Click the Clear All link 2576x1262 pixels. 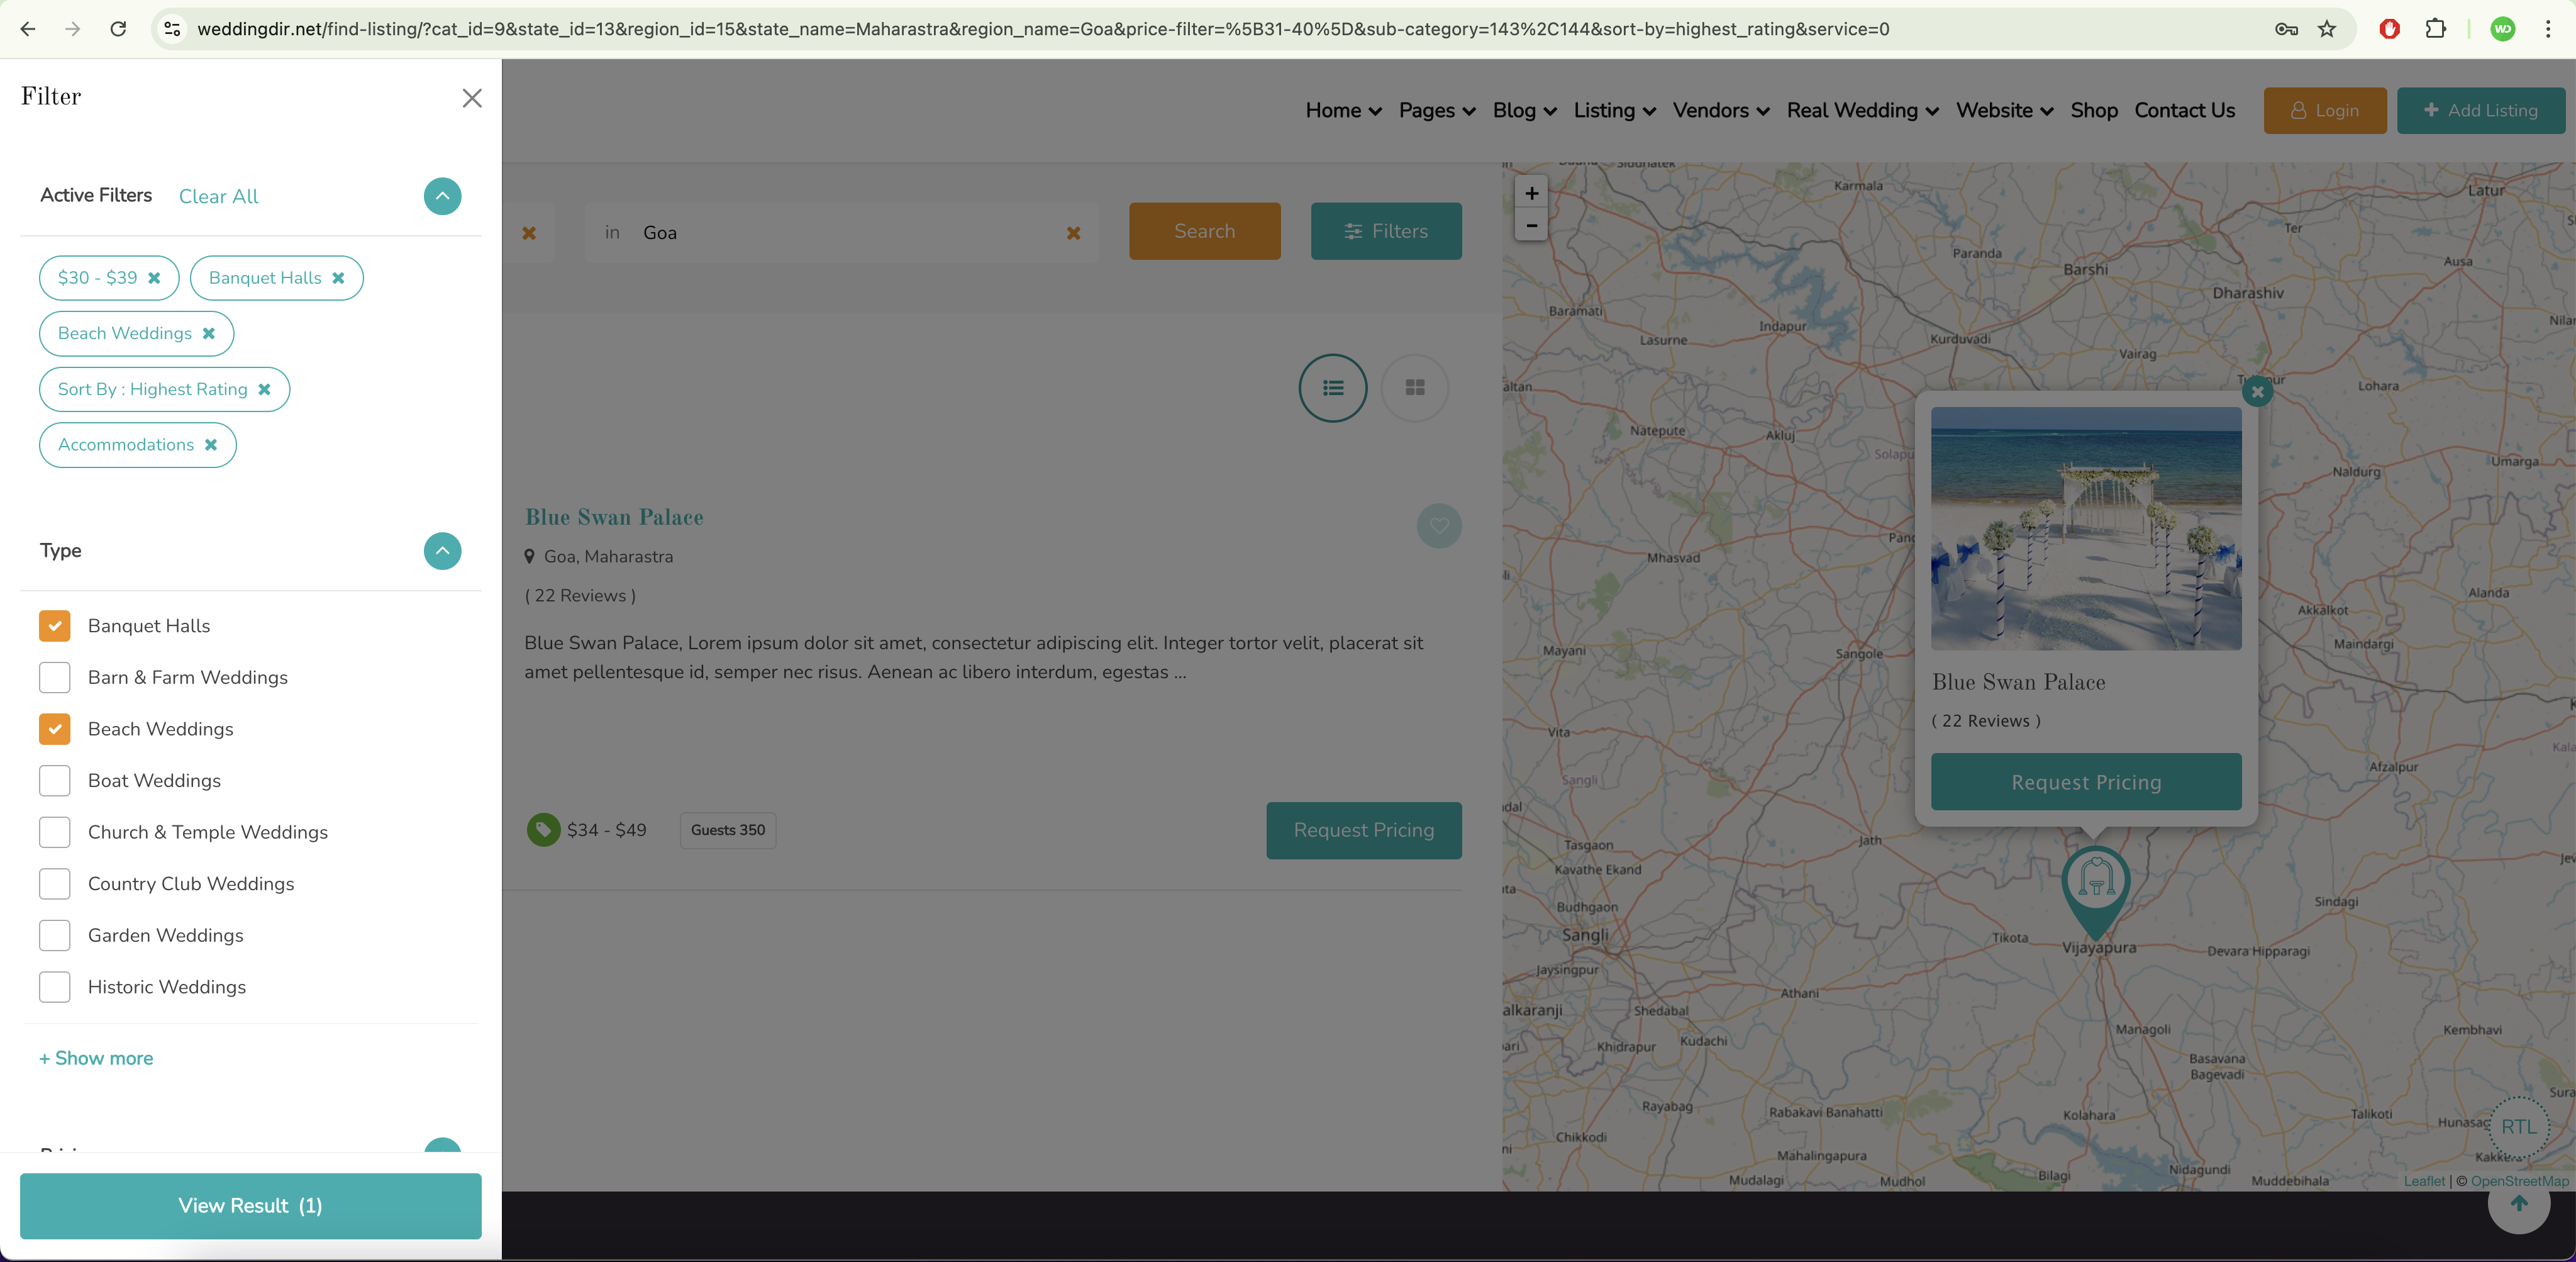click(218, 197)
